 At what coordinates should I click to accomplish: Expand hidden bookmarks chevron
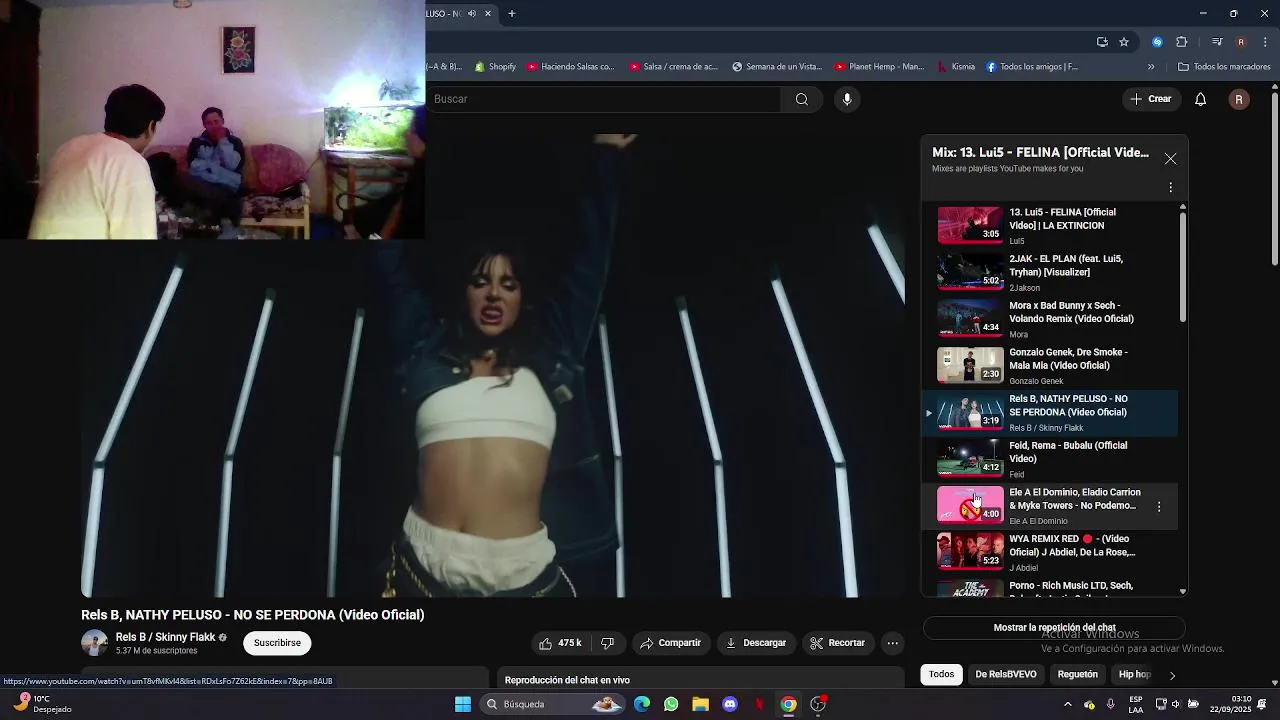(1151, 67)
